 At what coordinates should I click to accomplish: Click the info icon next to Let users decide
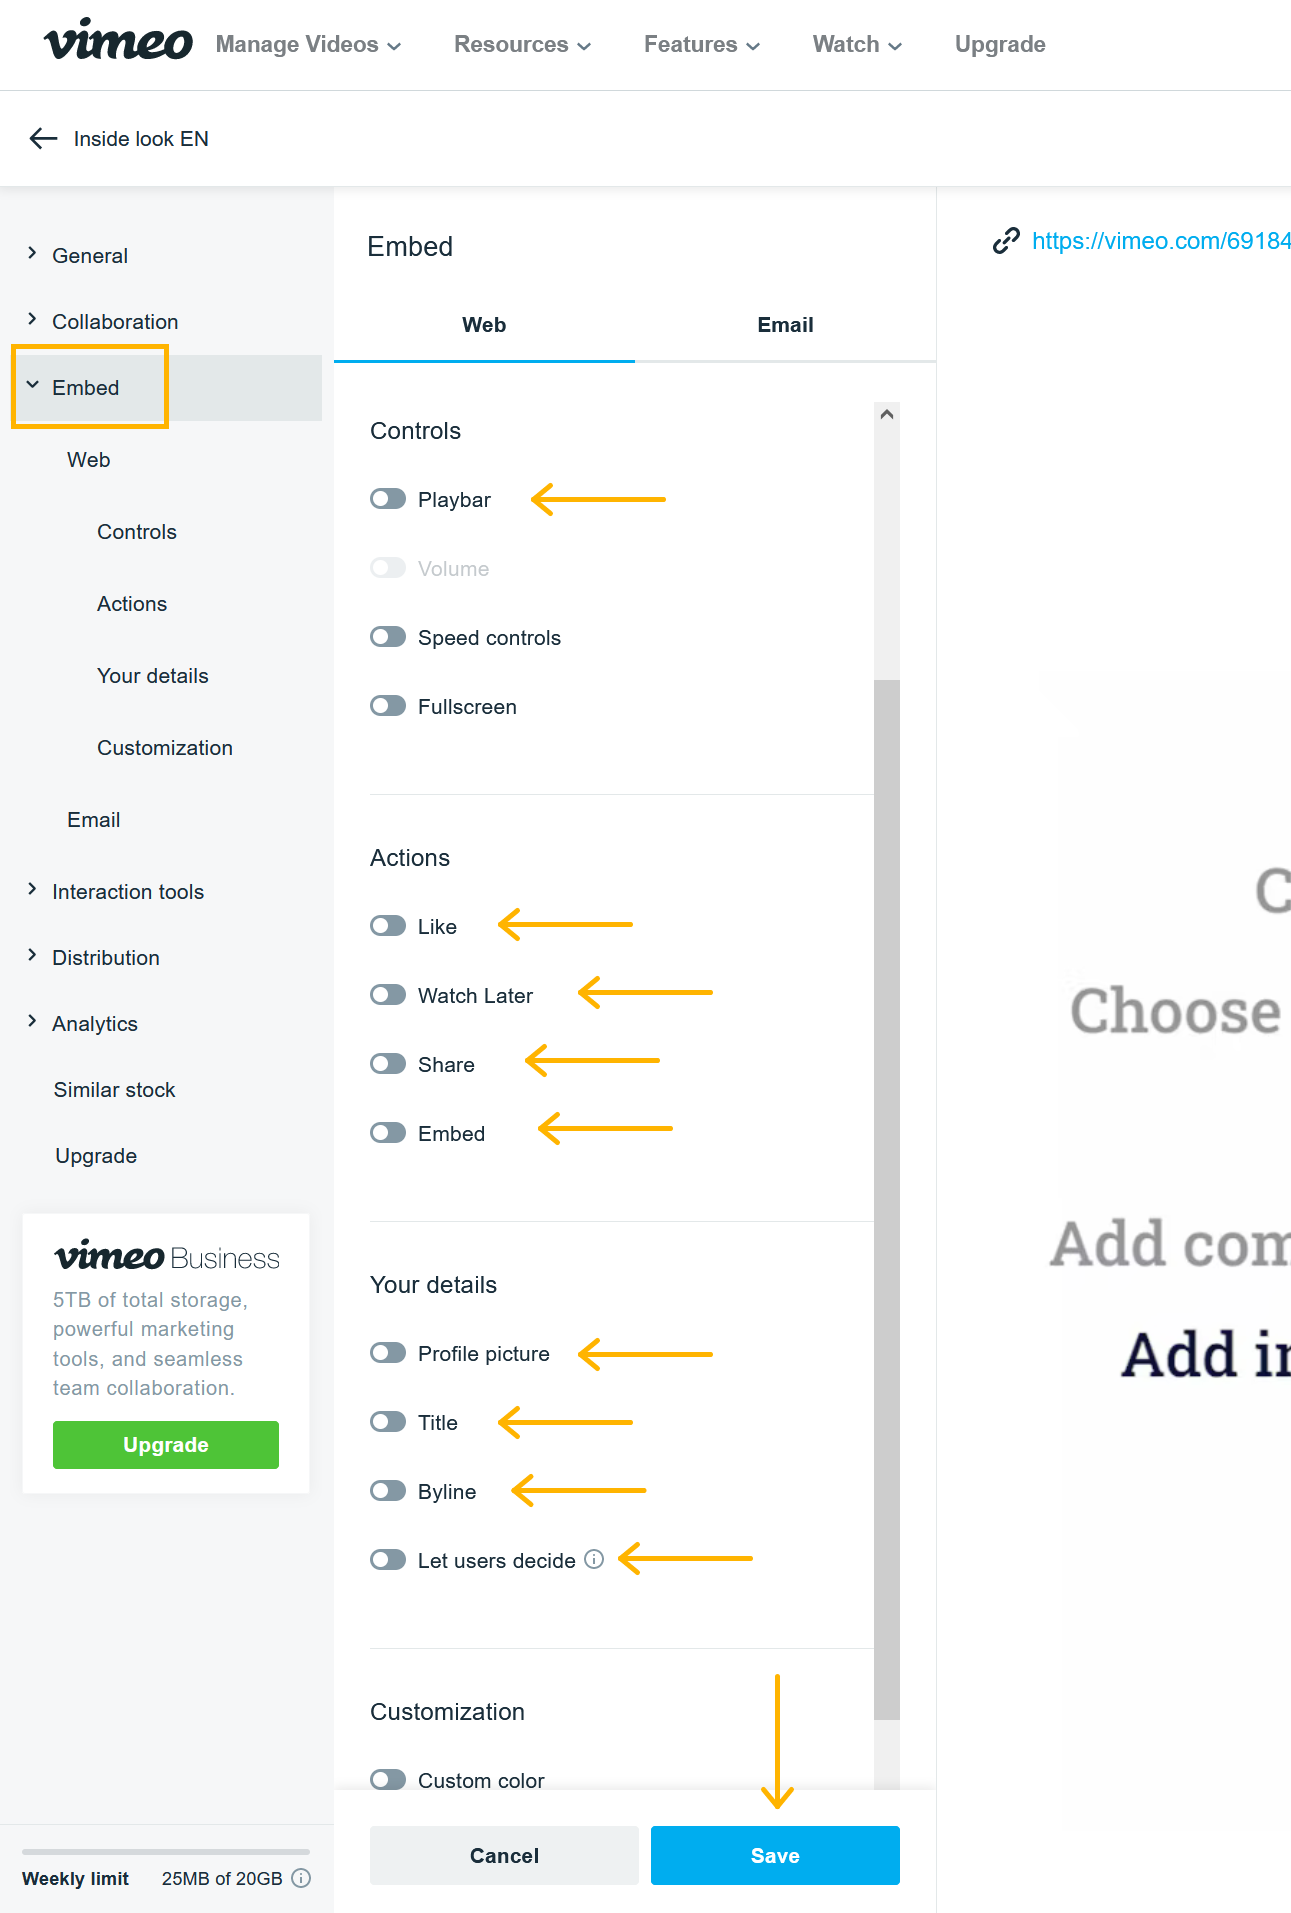(x=594, y=1559)
